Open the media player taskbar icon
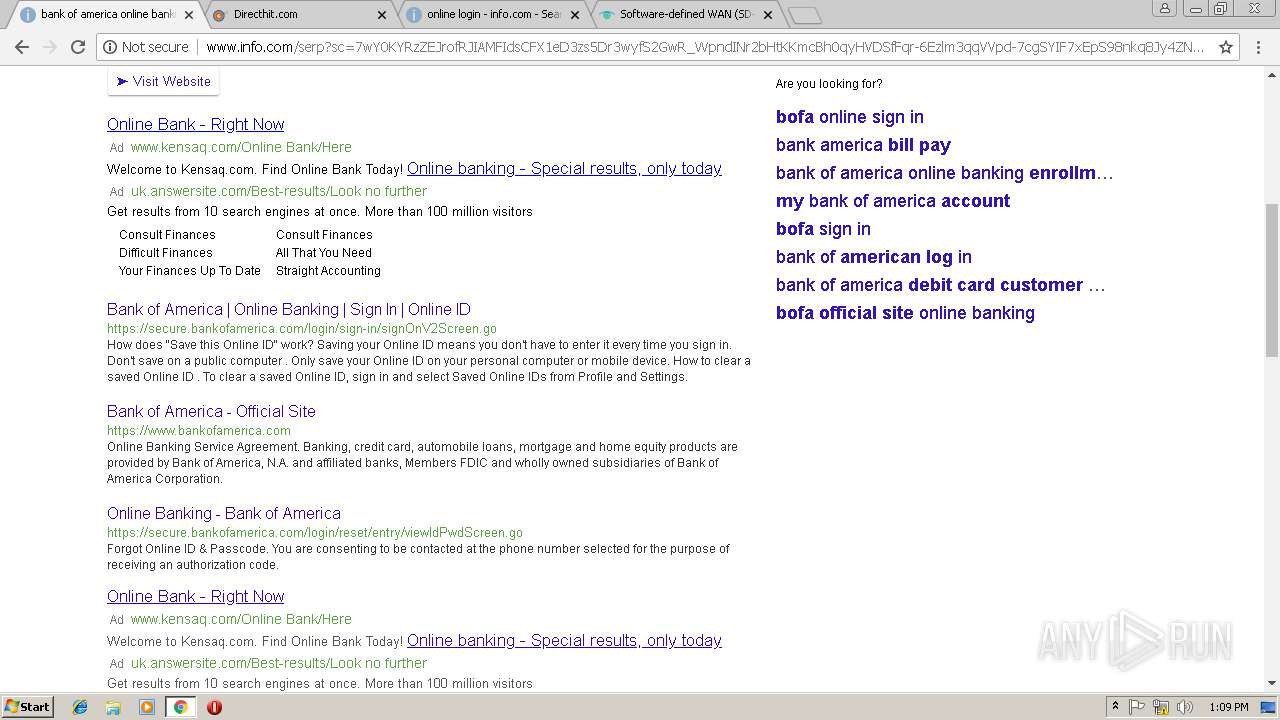This screenshot has width=1280, height=720. (x=147, y=707)
